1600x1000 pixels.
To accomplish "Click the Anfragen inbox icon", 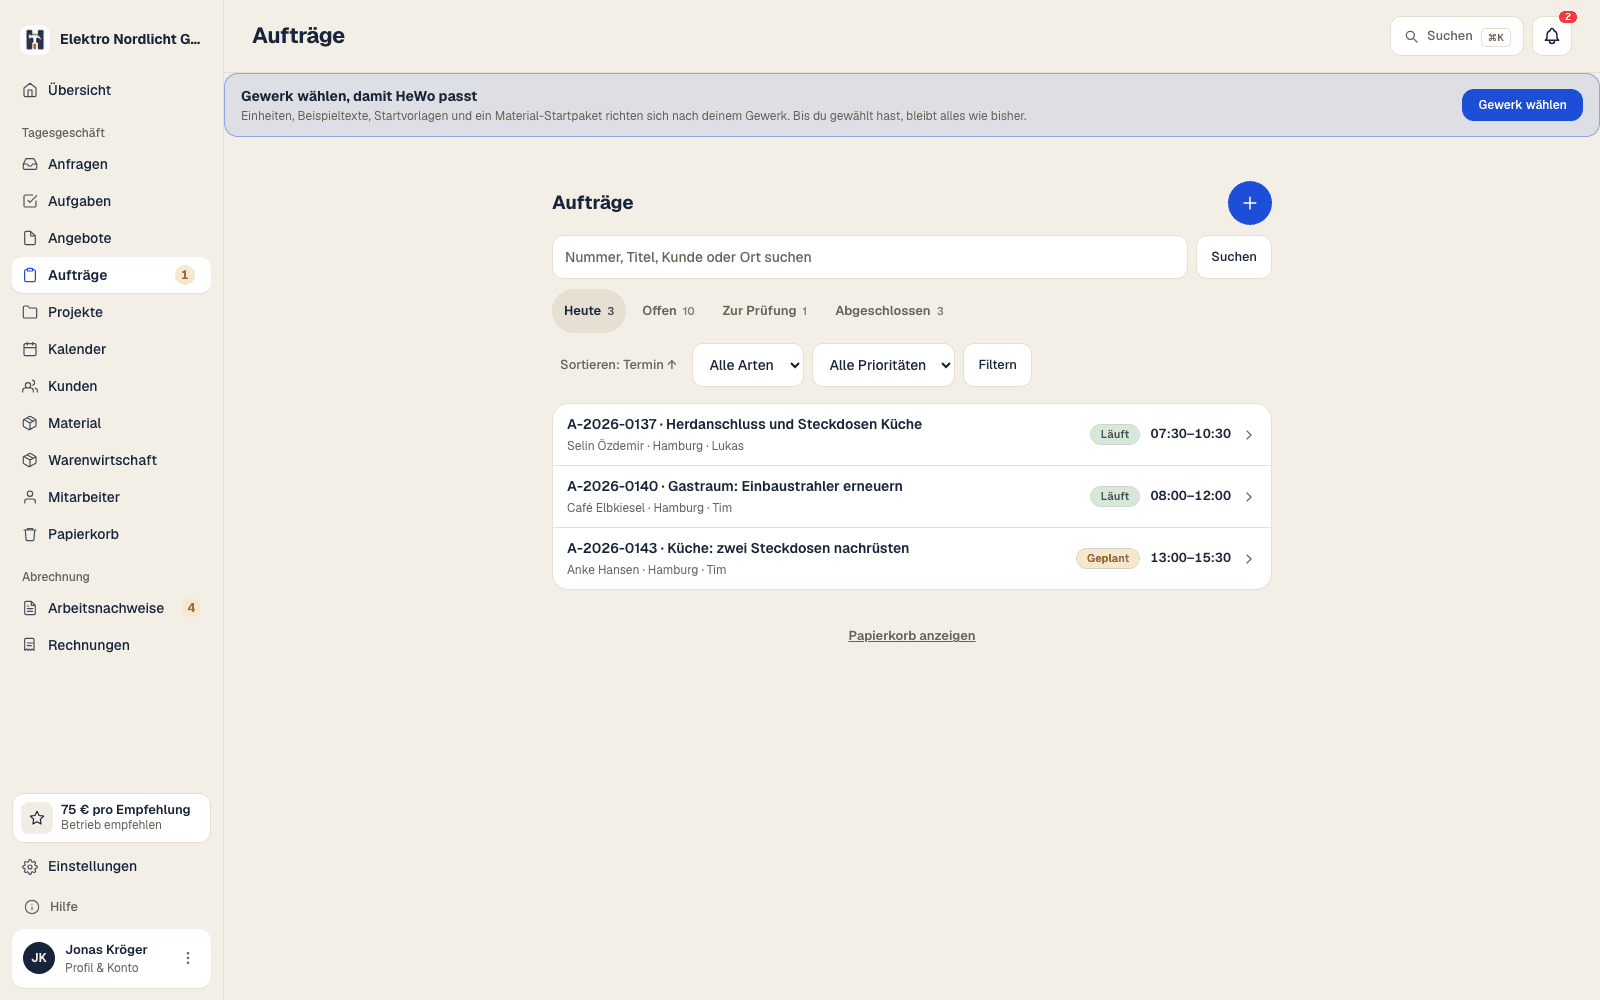I will point(30,164).
